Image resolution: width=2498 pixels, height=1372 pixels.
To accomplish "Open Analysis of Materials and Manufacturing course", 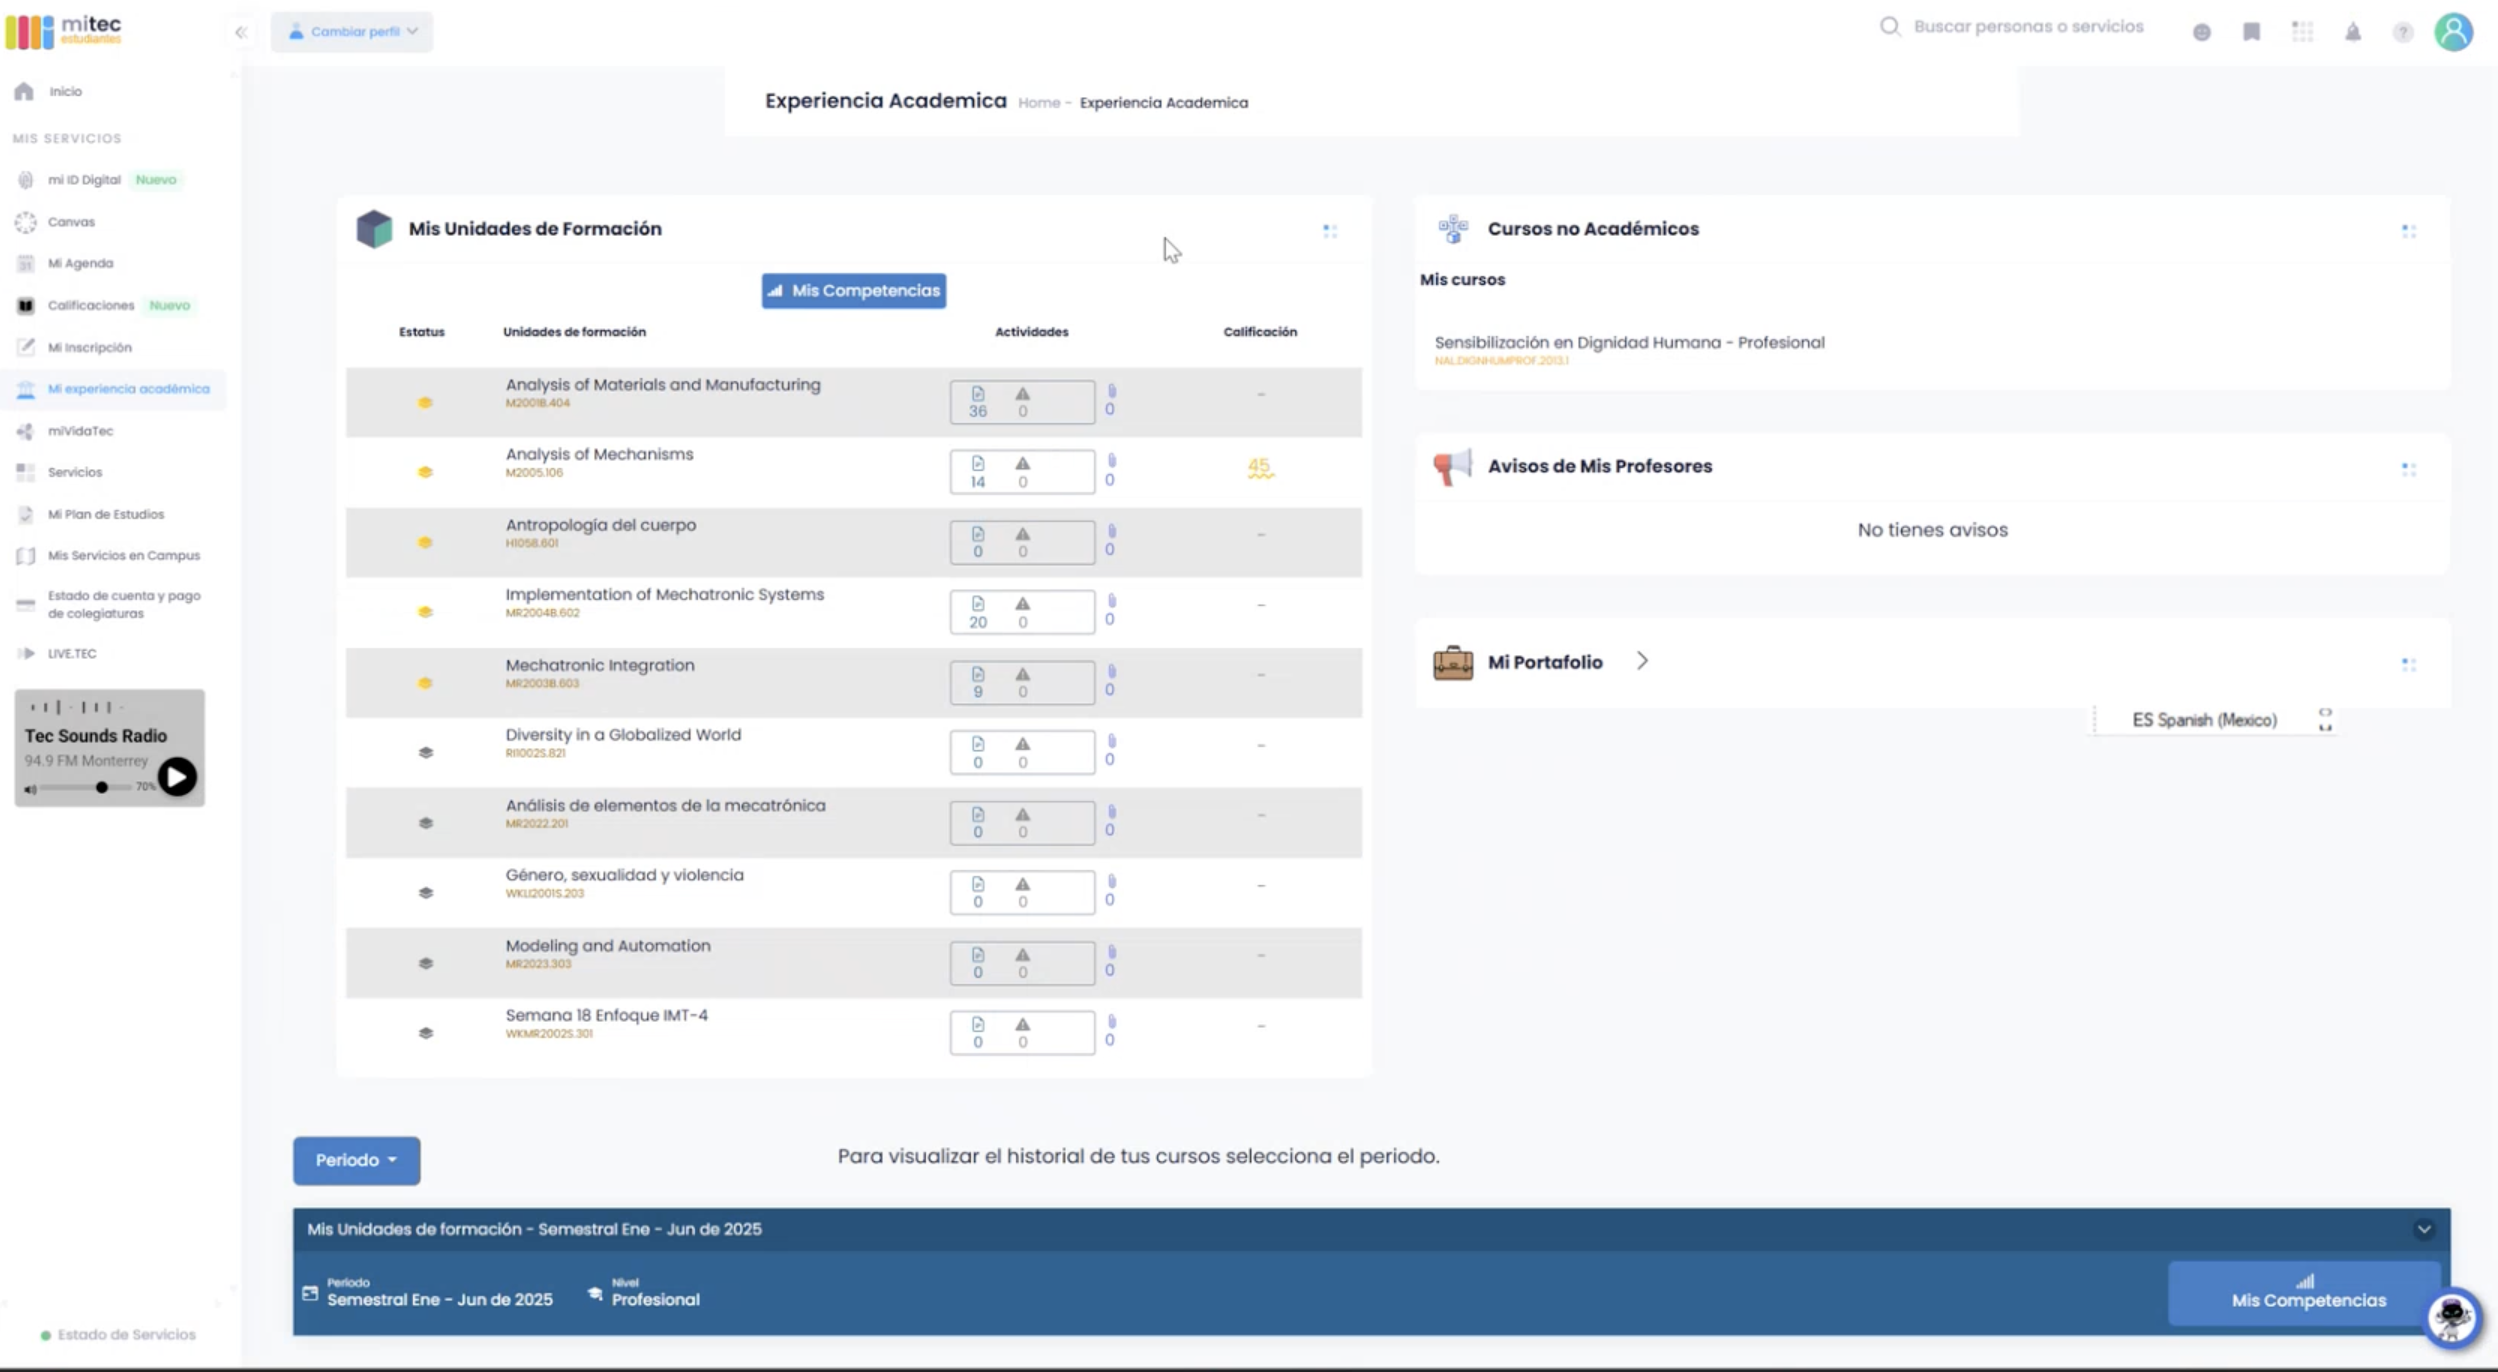I will coord(662,385).
